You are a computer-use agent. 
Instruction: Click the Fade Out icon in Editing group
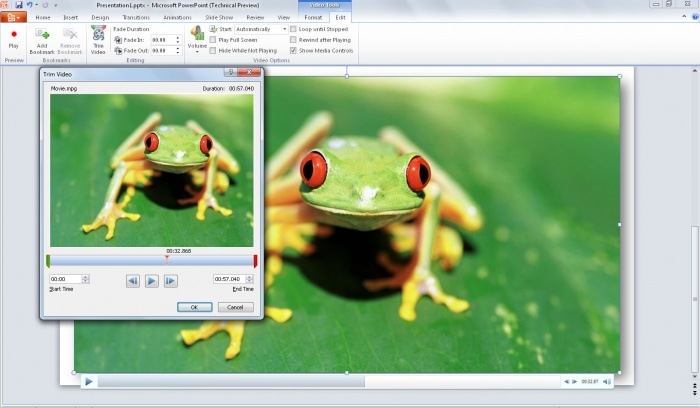[x=118, y=50]
